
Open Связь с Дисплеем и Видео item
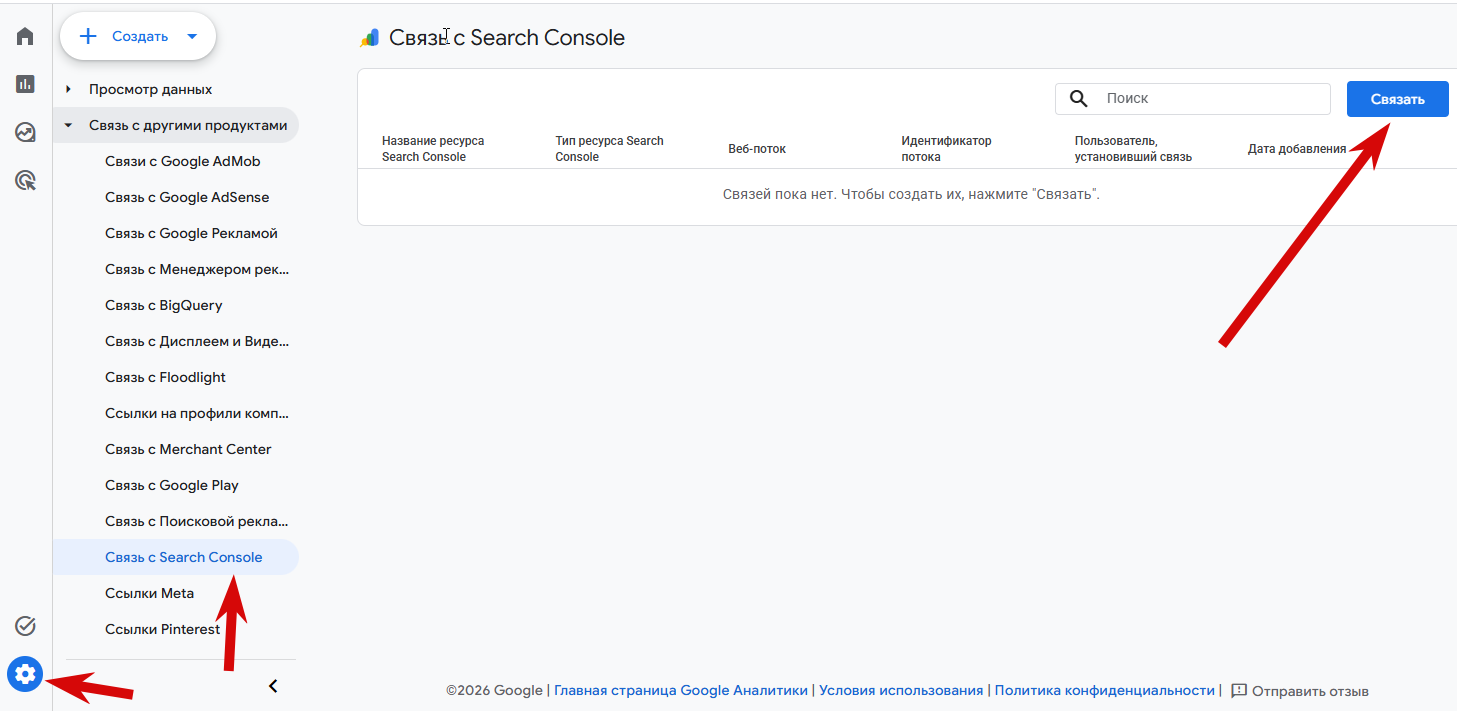[197, 341]
